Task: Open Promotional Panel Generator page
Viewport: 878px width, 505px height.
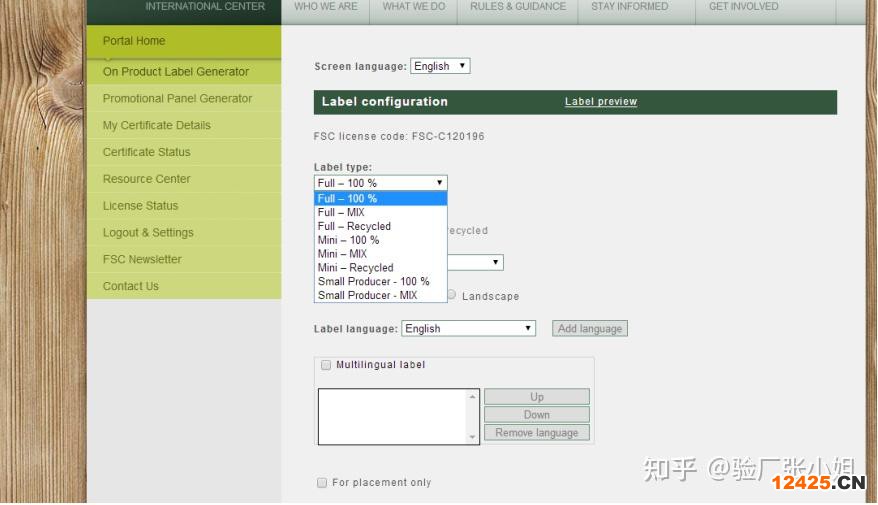Action: pos(177,99)
